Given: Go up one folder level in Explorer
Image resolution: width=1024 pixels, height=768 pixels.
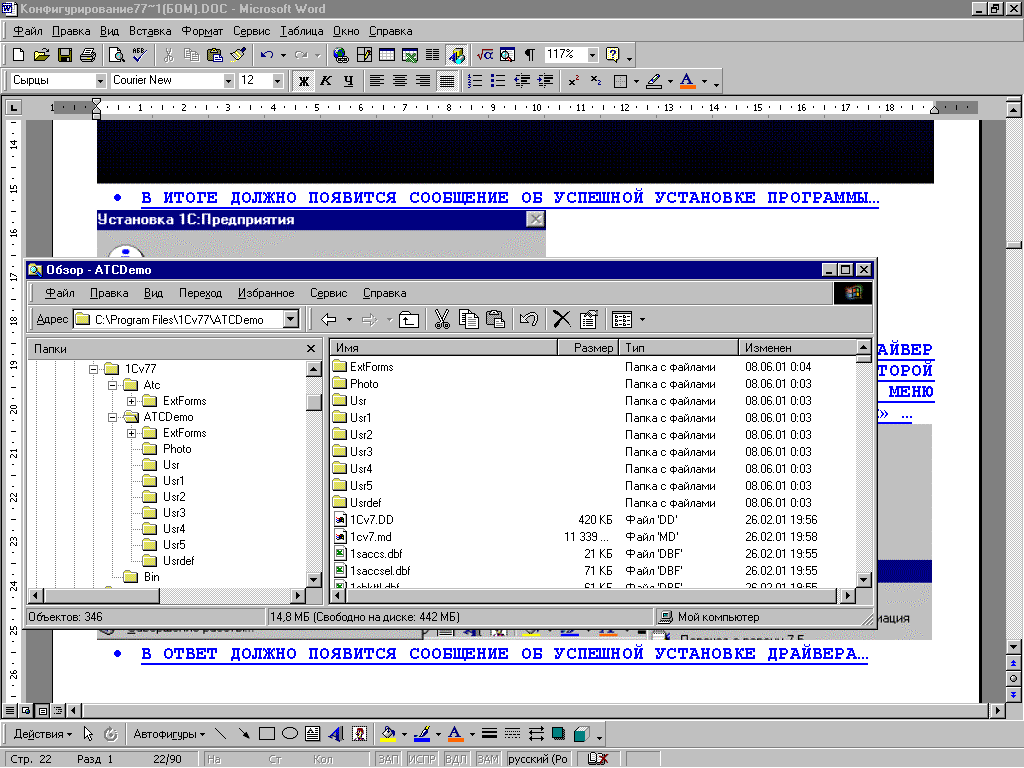Looking at the screenshot, I should pyautogui.click(x=409, y=320).
